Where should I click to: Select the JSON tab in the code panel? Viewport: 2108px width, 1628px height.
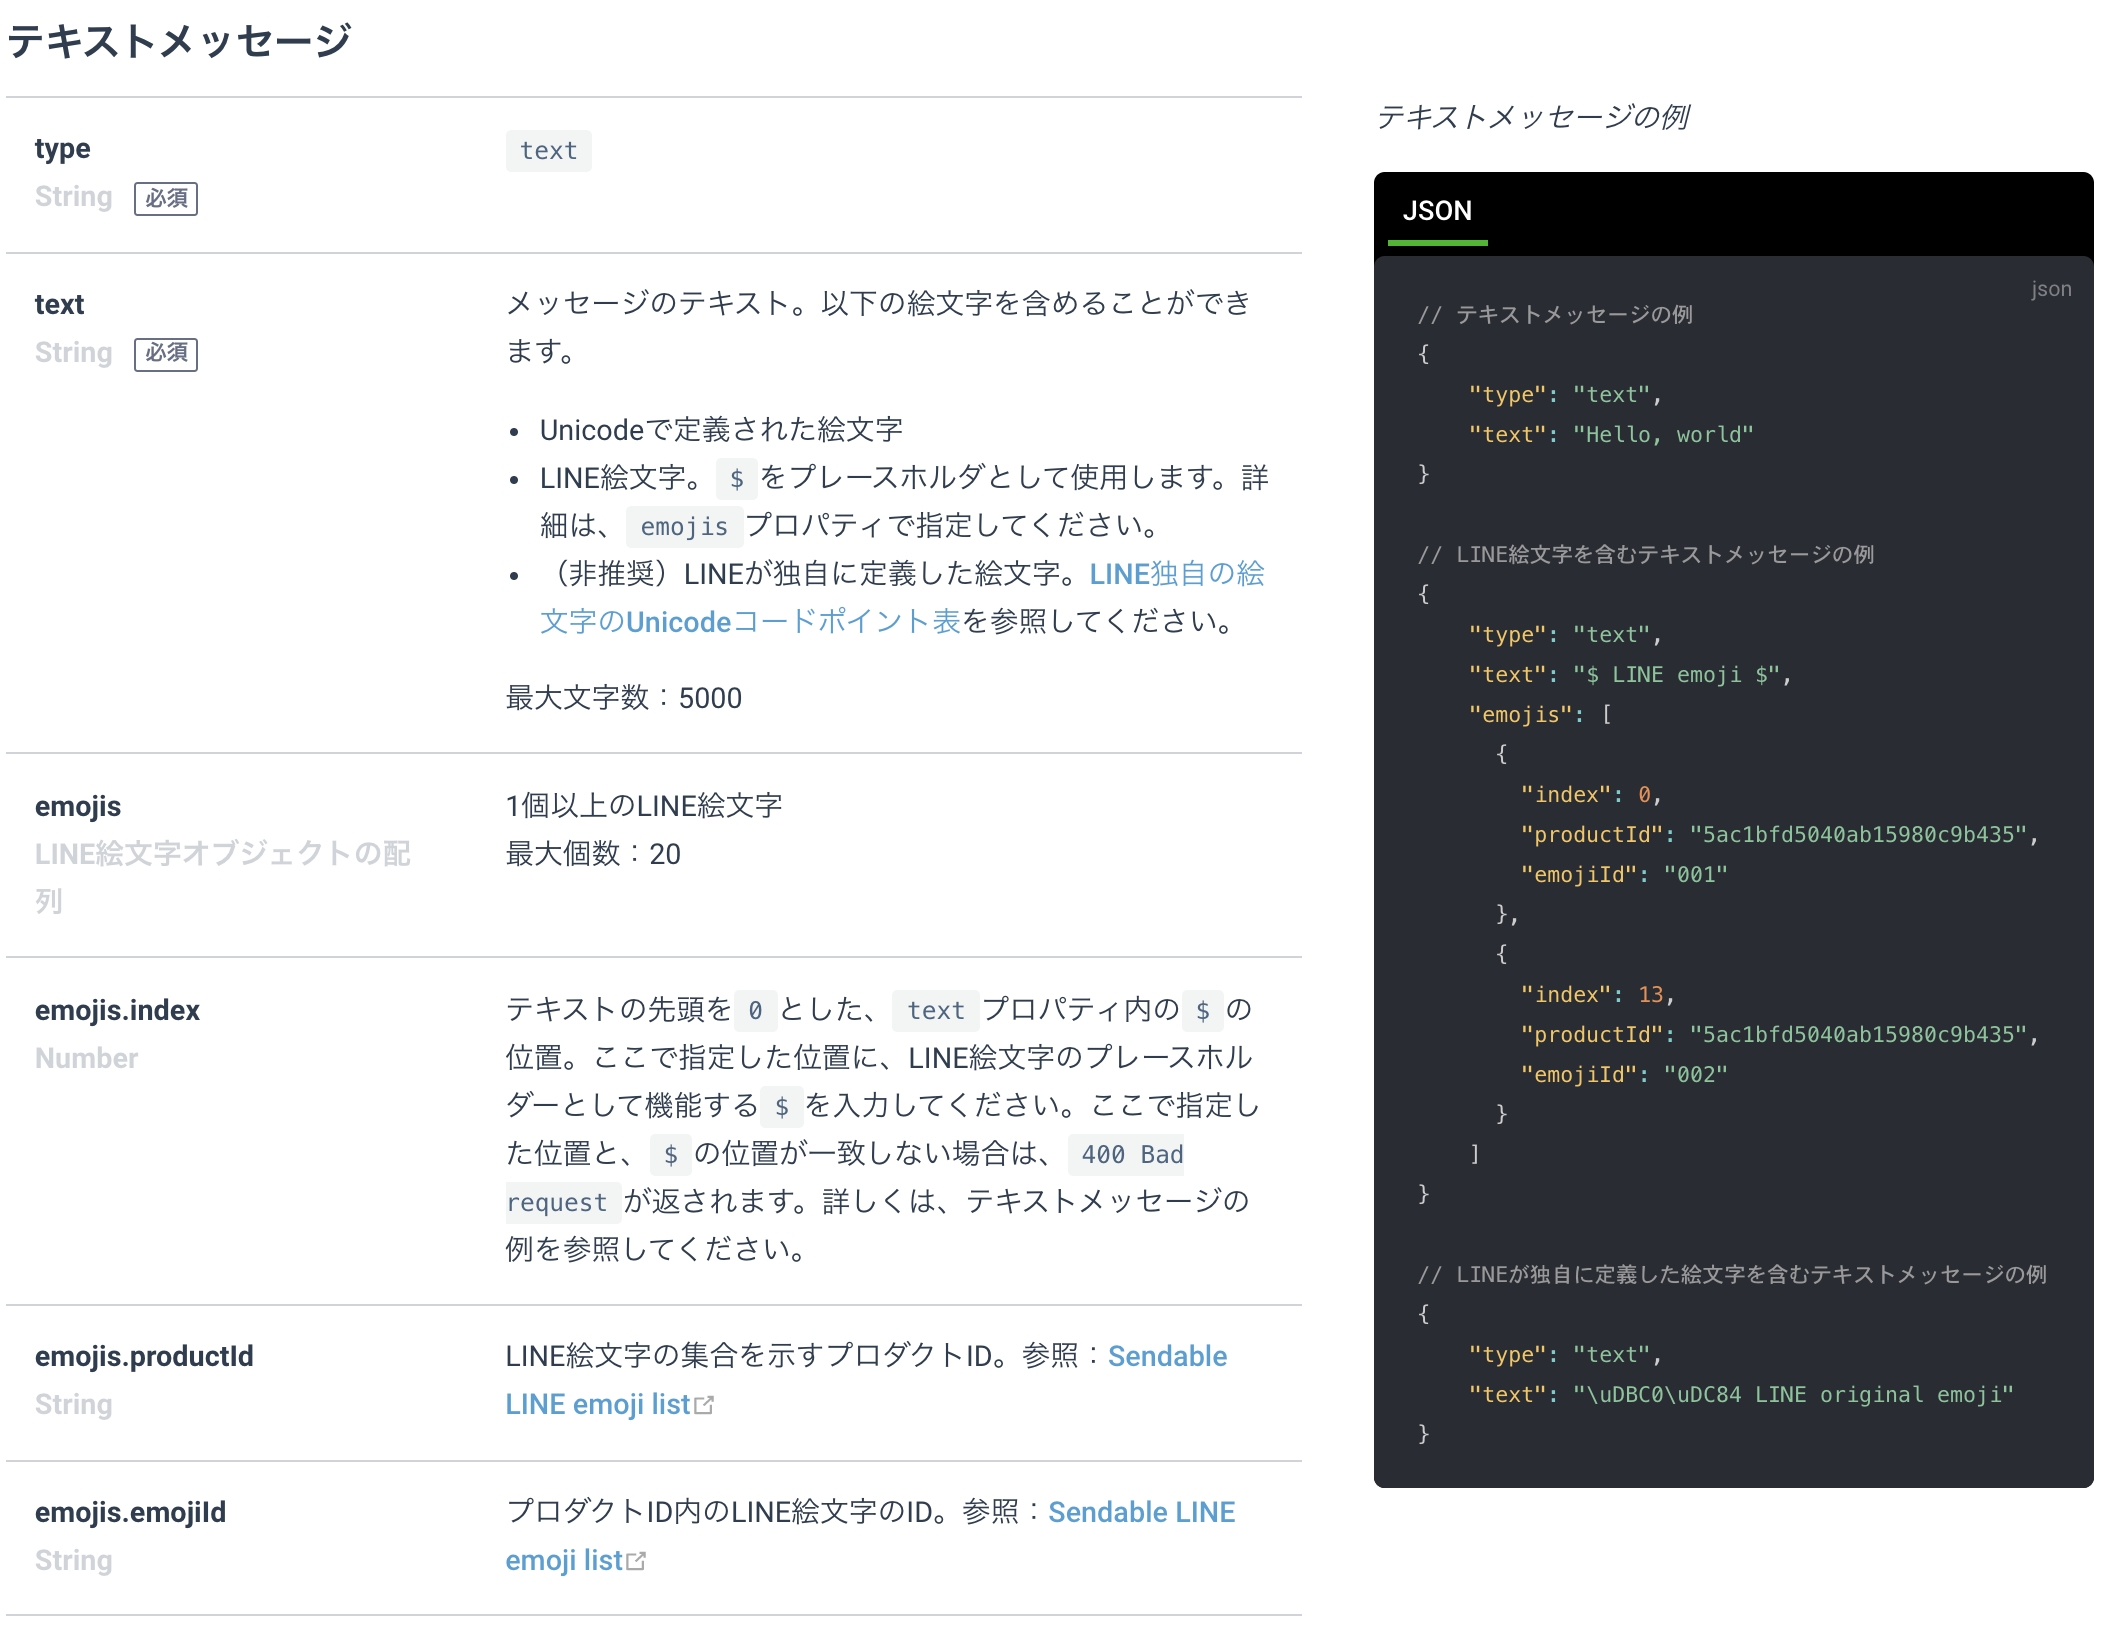[1437, 211]
